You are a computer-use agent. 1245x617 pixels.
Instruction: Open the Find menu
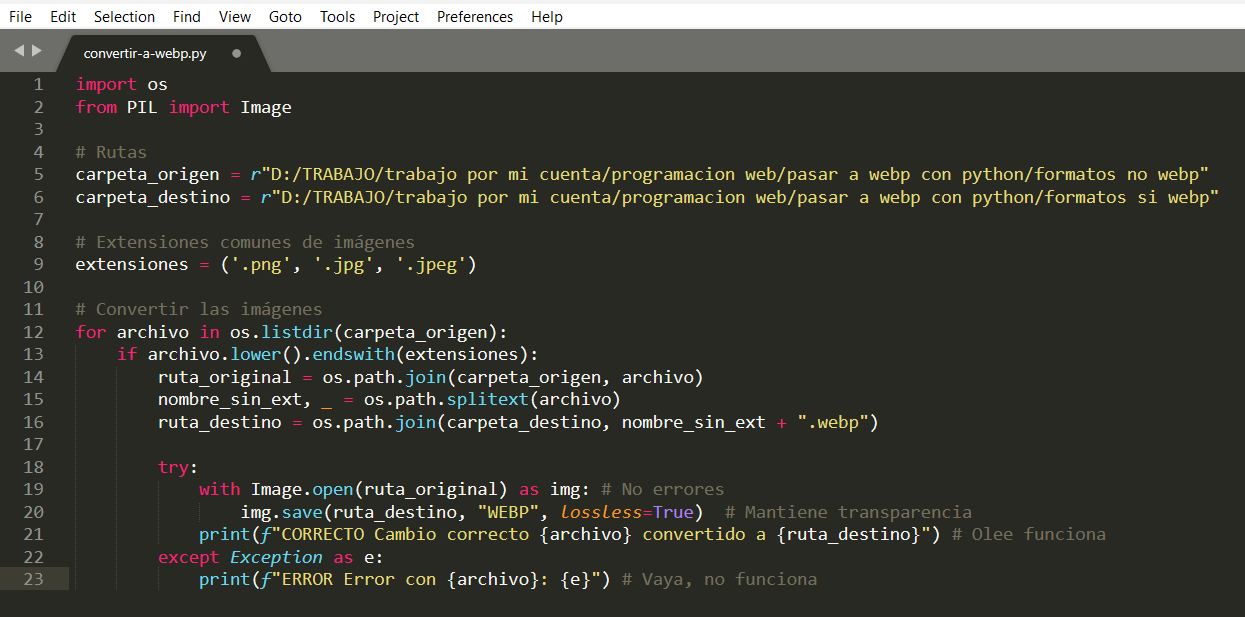(187, 16)
